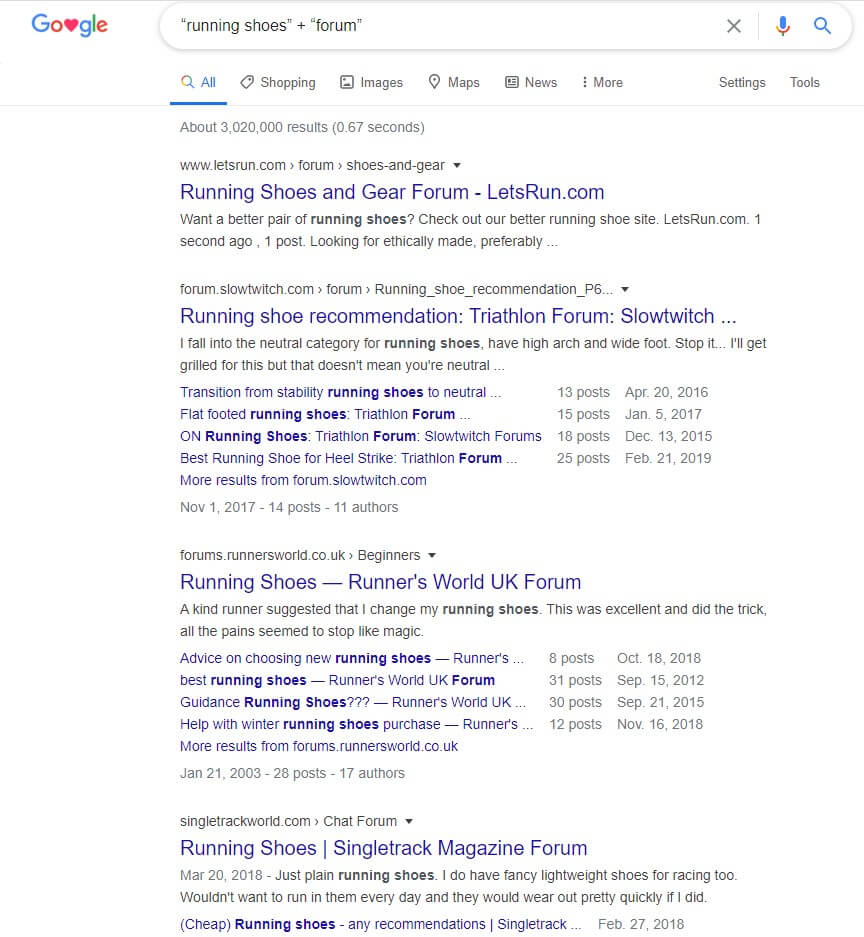Screen dimensions: 864x937
Task: Open Best Running Shoe for Heel Strike sitelink
Action: coord(349,458)
